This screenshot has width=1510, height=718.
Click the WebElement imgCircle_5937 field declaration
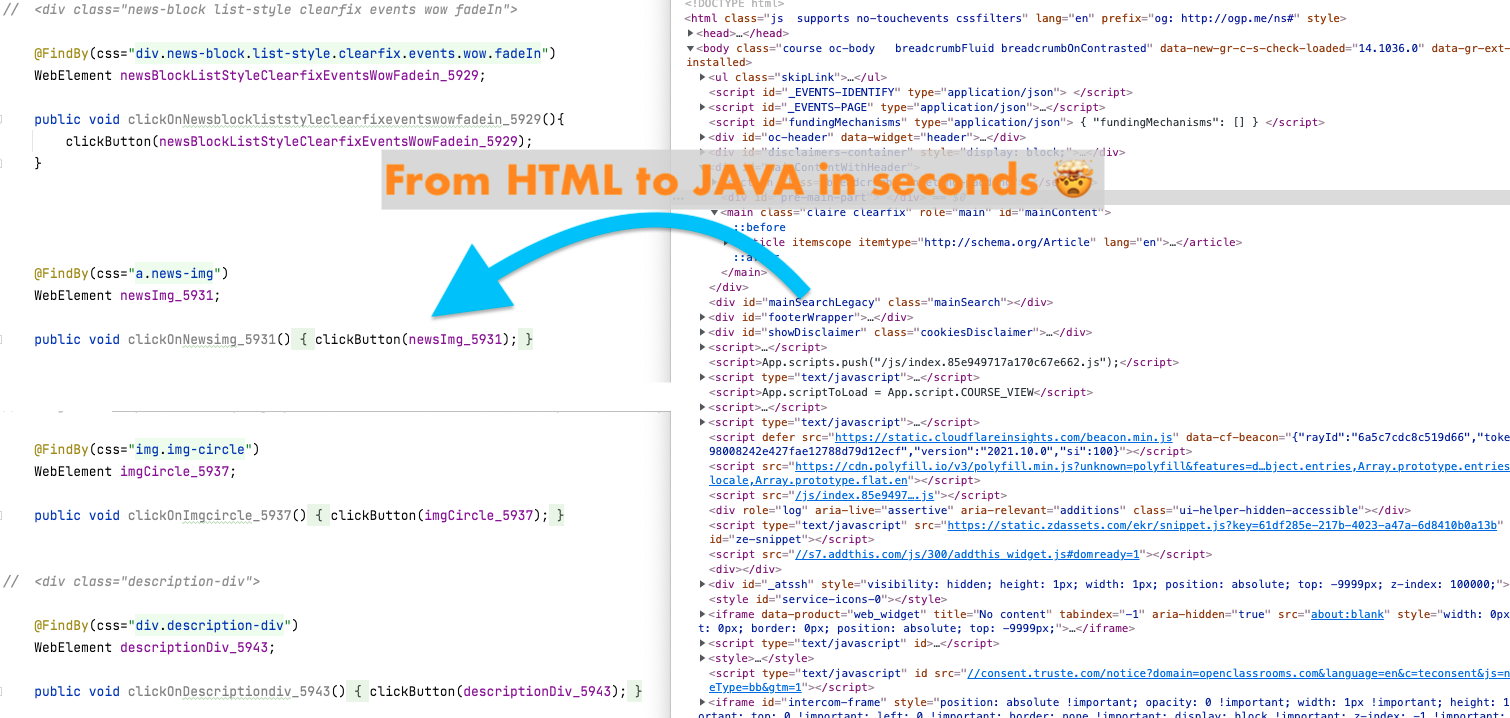(135, 471)
